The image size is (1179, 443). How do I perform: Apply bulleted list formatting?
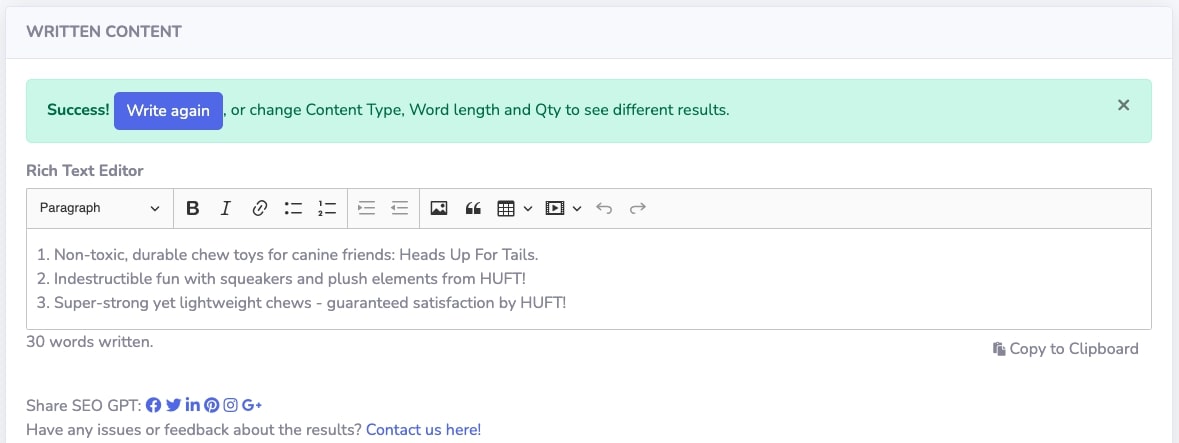[293, 208]
